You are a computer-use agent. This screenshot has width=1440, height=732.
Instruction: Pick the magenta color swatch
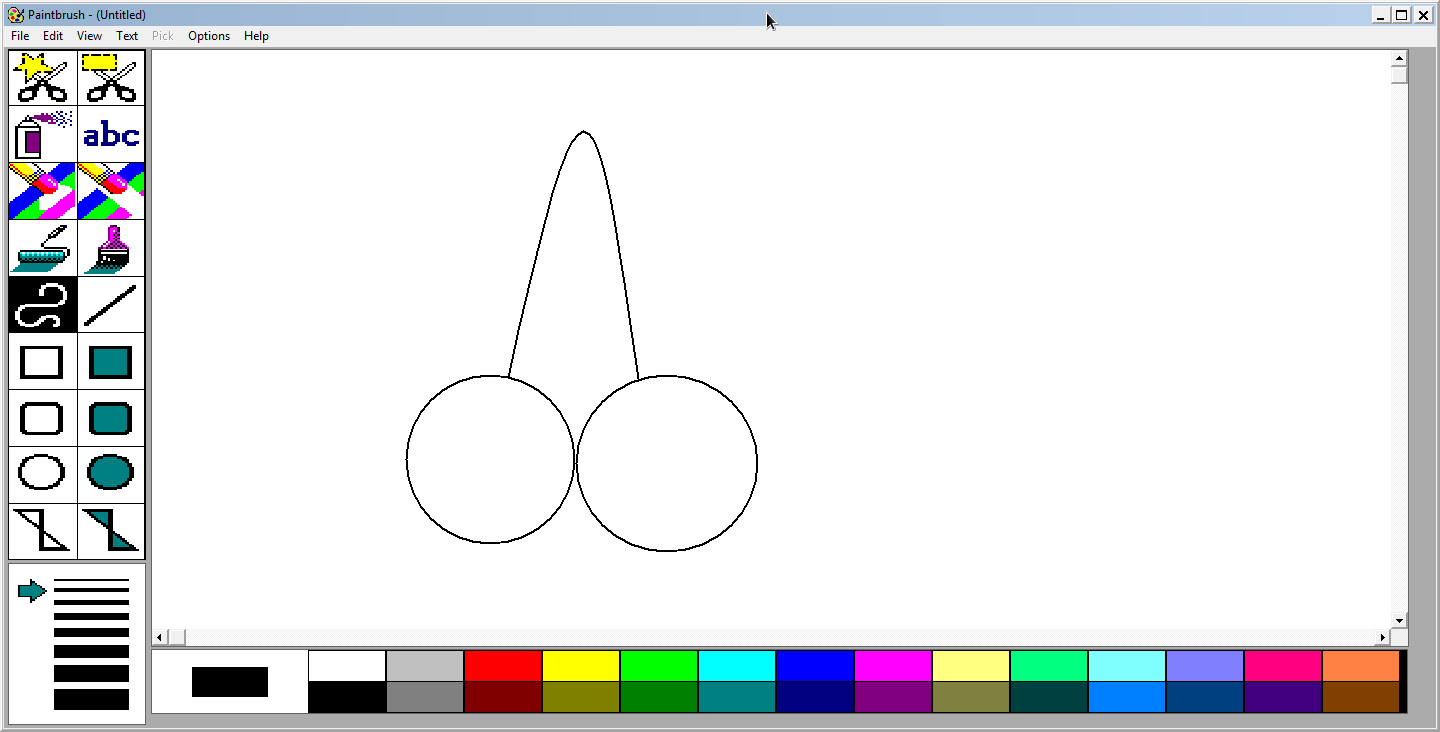point(893,666)
